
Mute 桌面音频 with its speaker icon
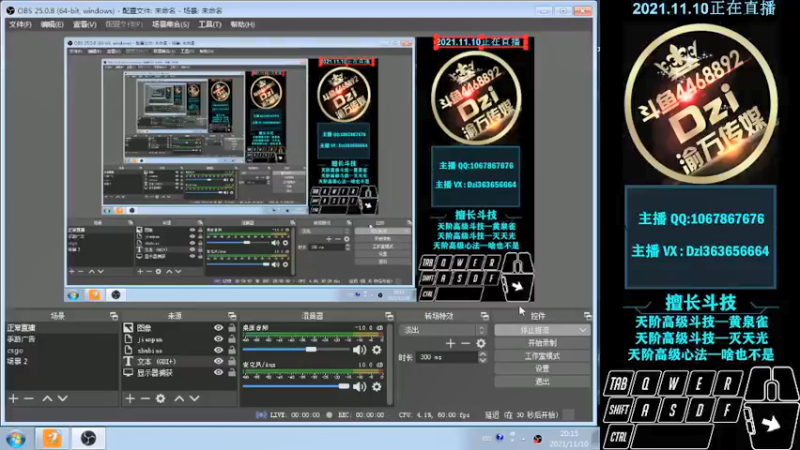click(x=360, y=350)
